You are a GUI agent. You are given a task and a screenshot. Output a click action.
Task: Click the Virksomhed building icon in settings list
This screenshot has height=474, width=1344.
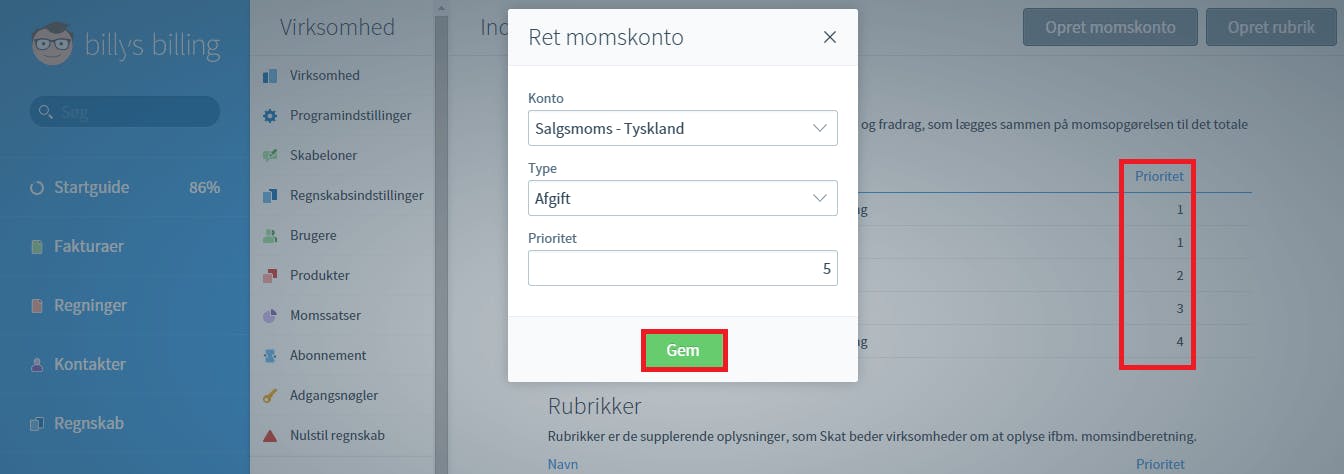click(269, 76)
